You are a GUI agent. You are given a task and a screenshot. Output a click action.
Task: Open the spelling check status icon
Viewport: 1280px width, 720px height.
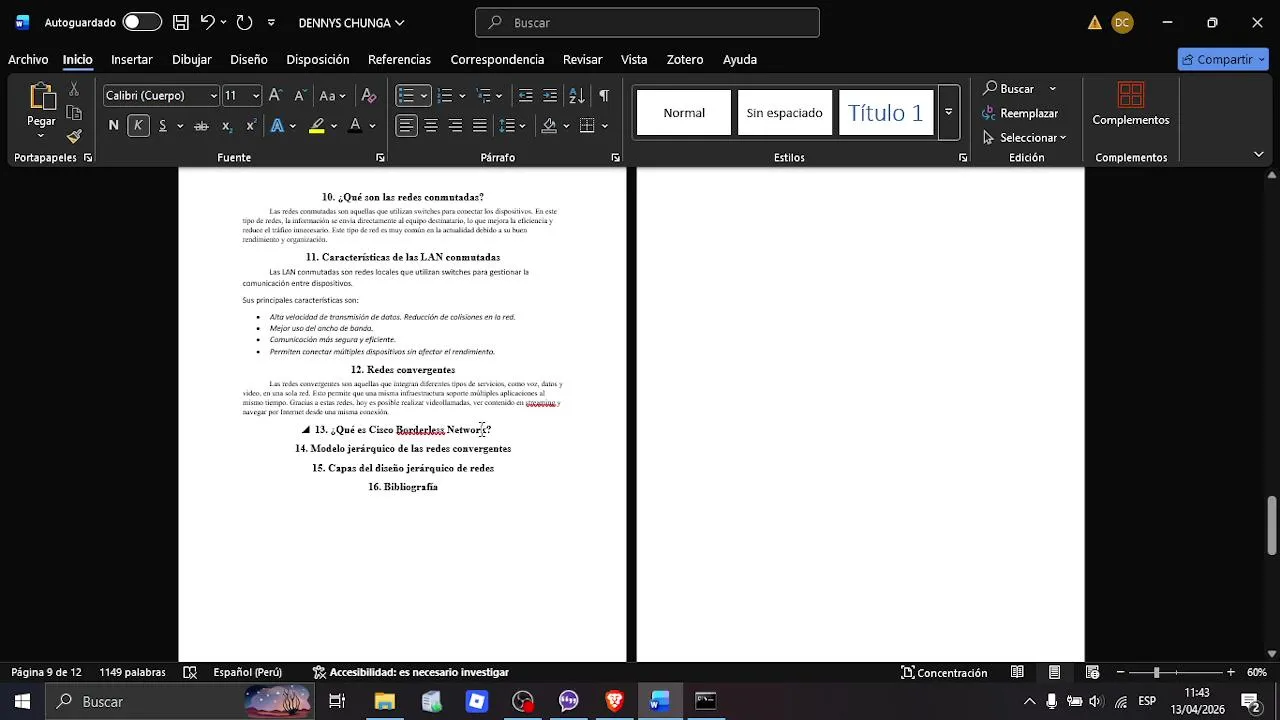coord(190,672)
